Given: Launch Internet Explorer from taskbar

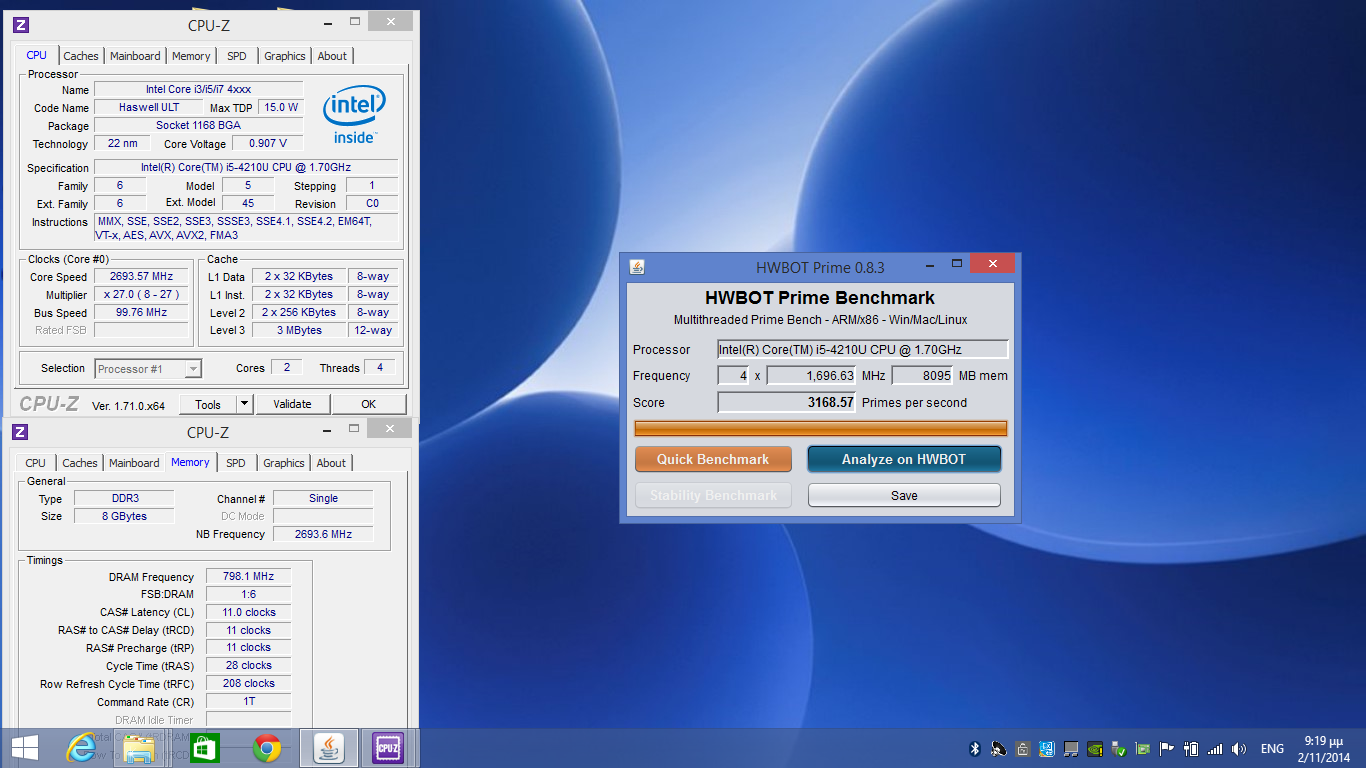Looking at the screenshot, I should click(81, 748).
